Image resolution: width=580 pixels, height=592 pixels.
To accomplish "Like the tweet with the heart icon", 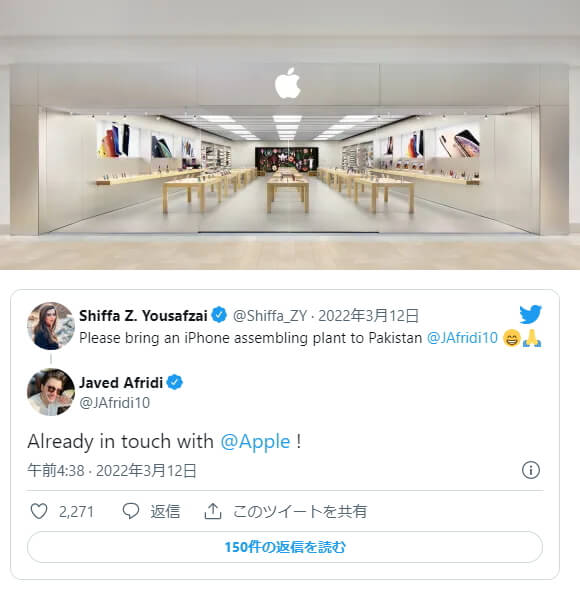I will [39, 512].
